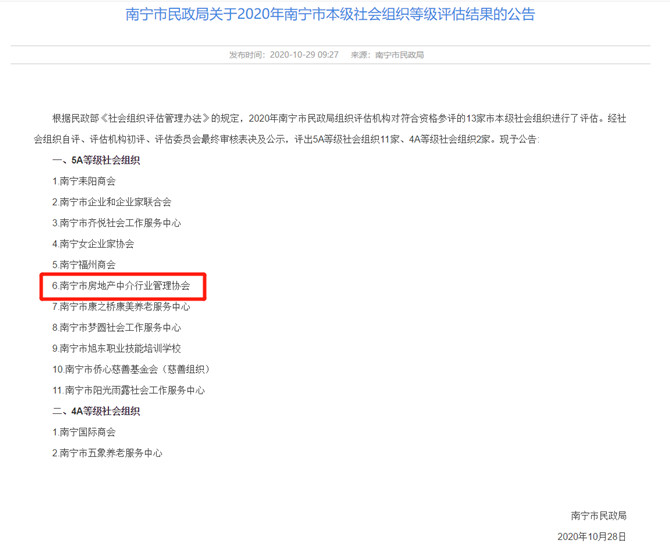Click the announcement title heading
This screenshot has height=556, width=670.
tap(330, 15)
